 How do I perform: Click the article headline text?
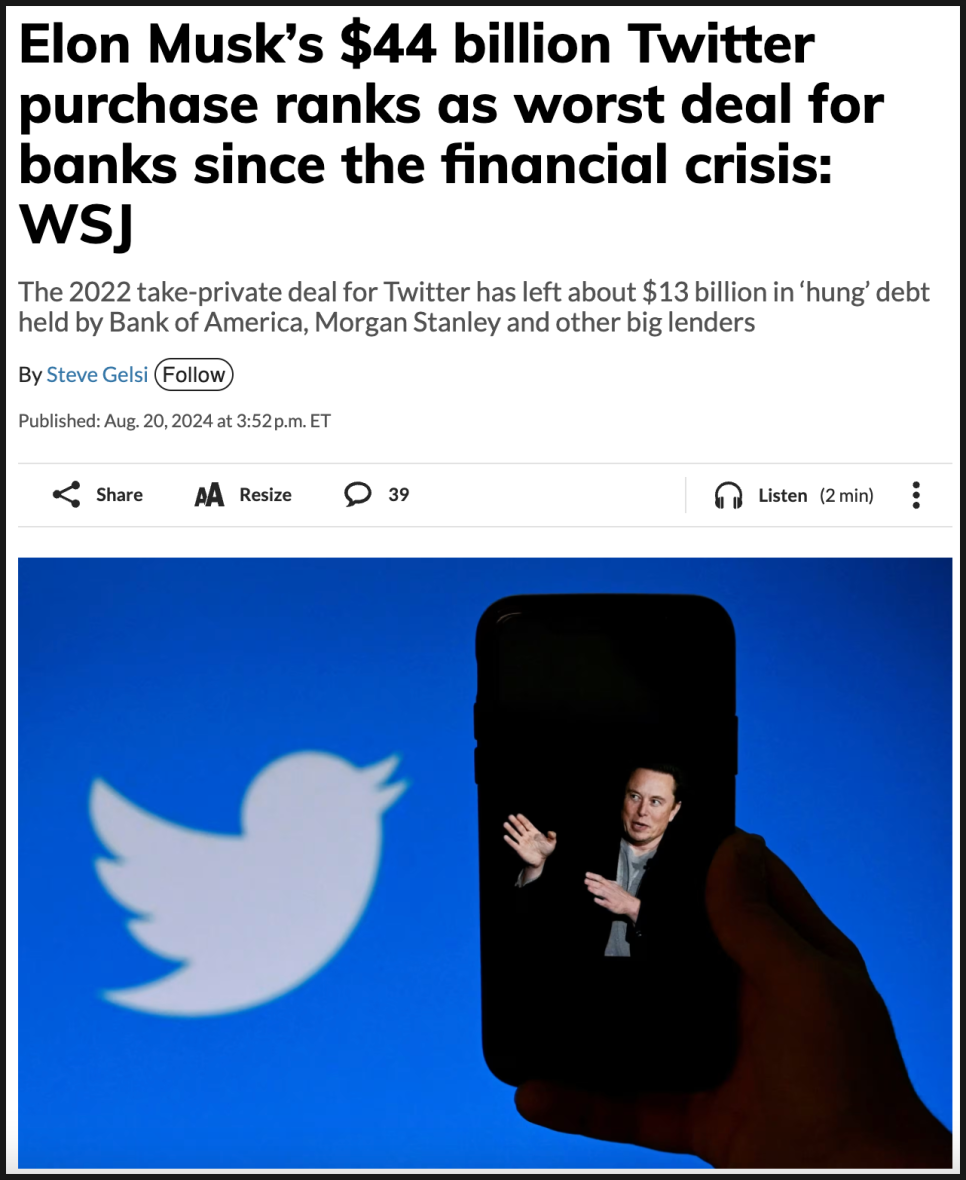[x=451, y=134]
